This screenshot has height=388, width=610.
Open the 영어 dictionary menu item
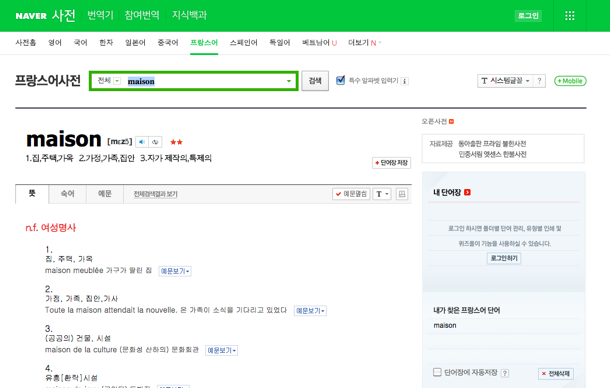[x=55, y=42]
